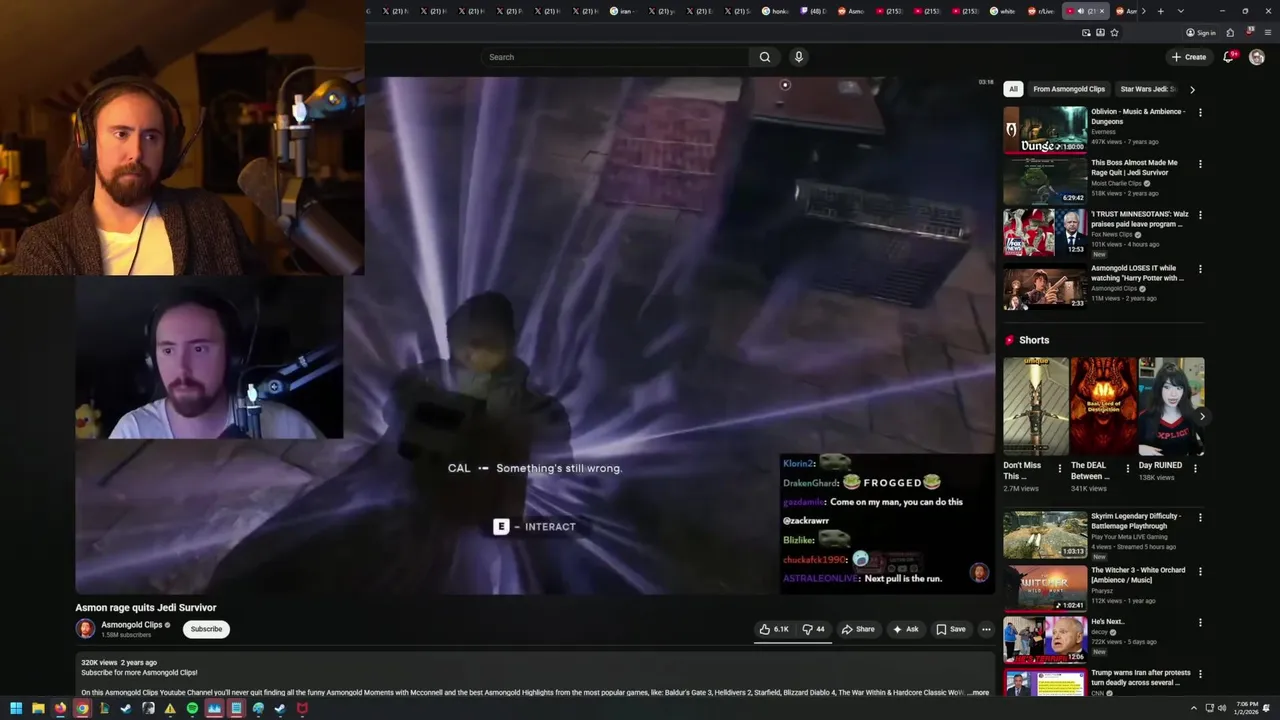The height and width of the screenshot is (720, 1280).
Task: Click the YouTube search magnifier button
Action: pos(765,57)
